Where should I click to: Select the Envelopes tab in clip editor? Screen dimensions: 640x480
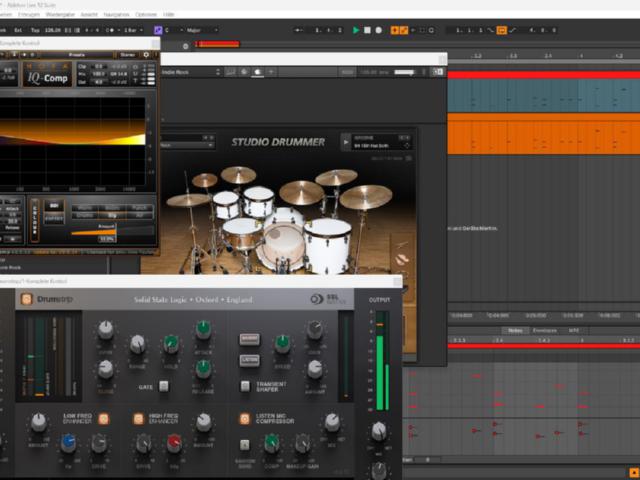click(x=545, y=331)
